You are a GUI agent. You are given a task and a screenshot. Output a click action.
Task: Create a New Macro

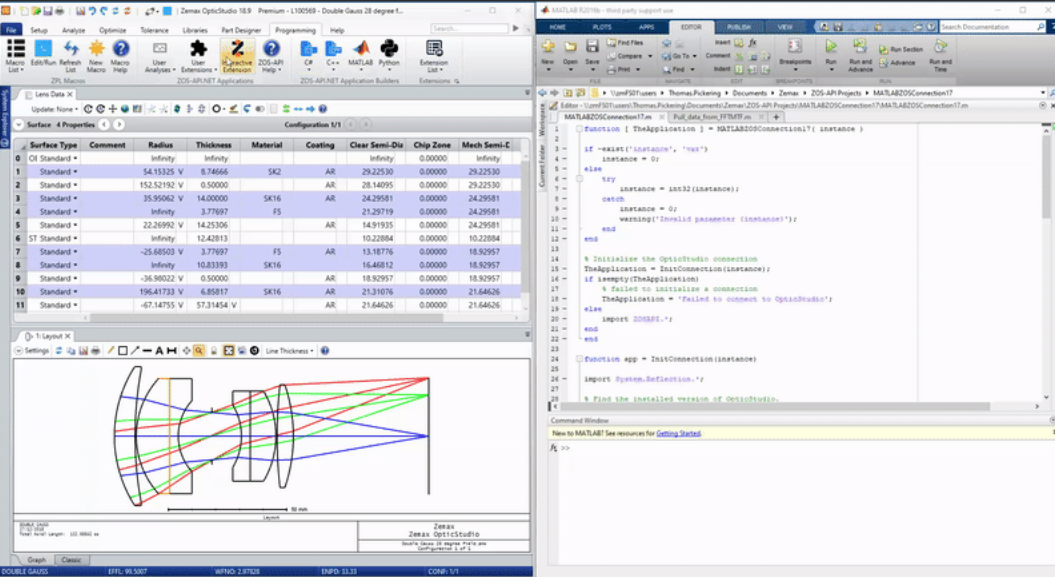(x=96, y=56)
